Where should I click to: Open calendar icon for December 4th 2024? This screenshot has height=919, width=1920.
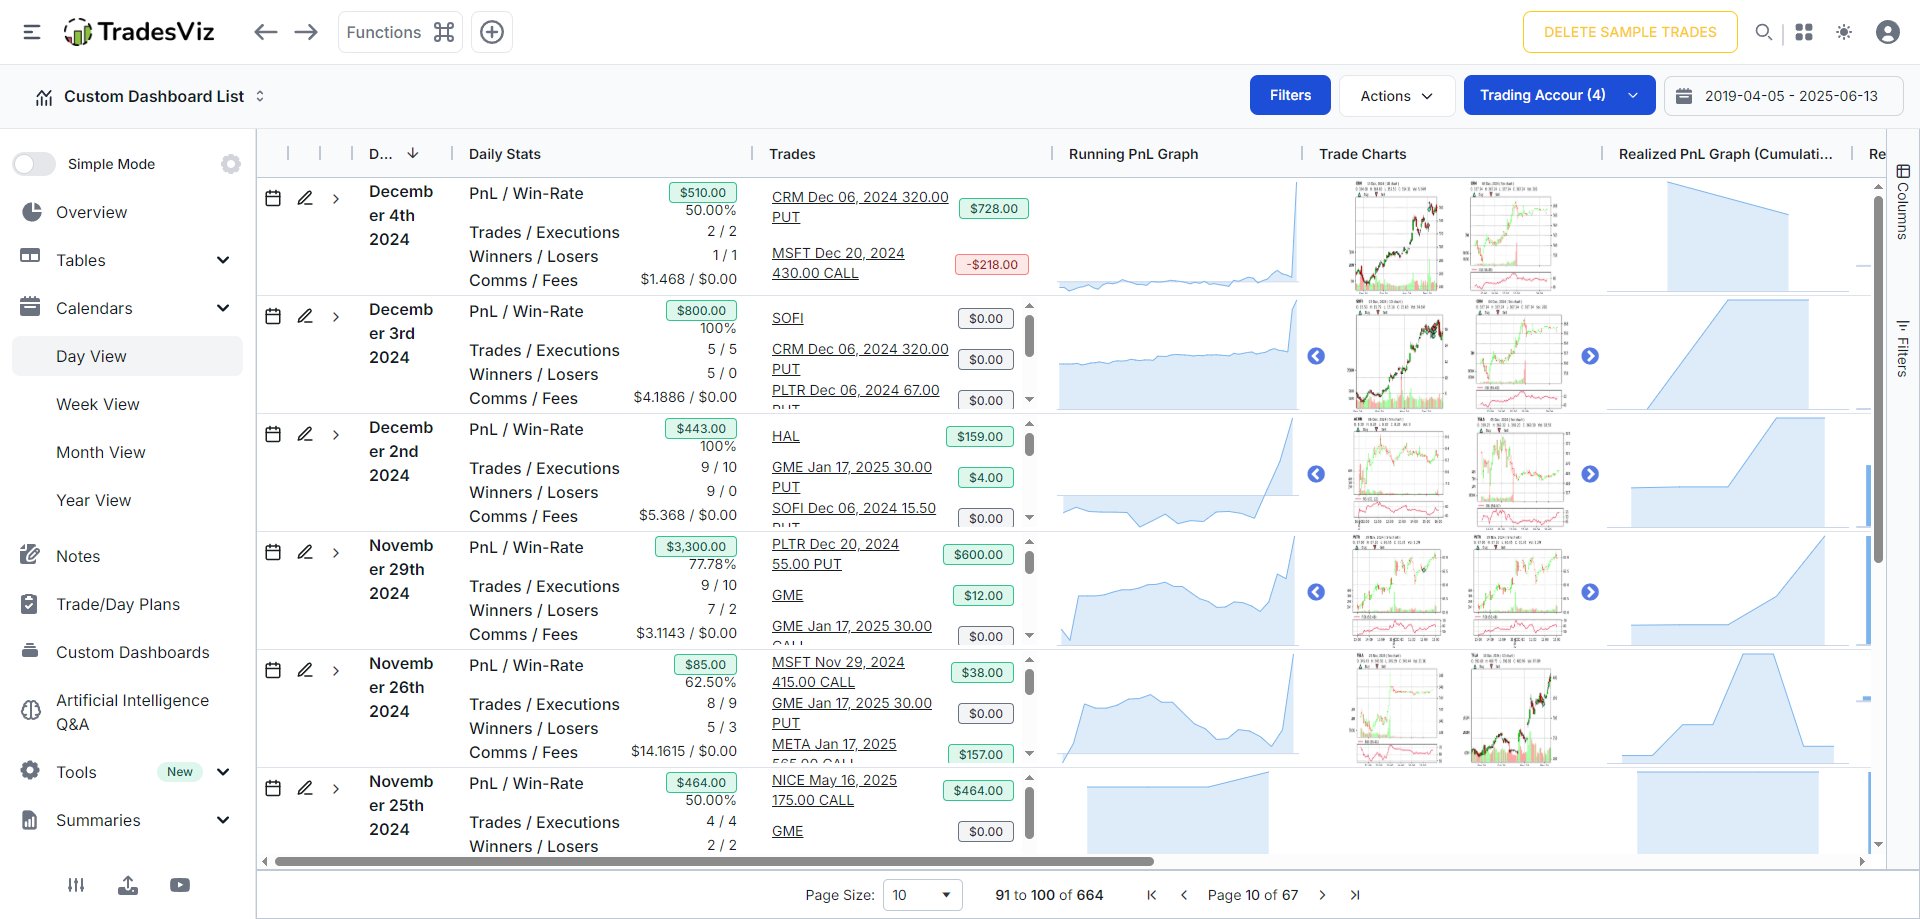tap(273, 198)
